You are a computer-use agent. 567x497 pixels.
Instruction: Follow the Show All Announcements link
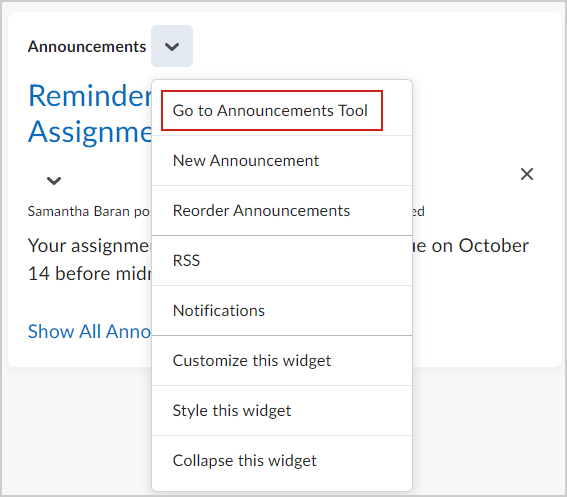click(x=89, y=331)
